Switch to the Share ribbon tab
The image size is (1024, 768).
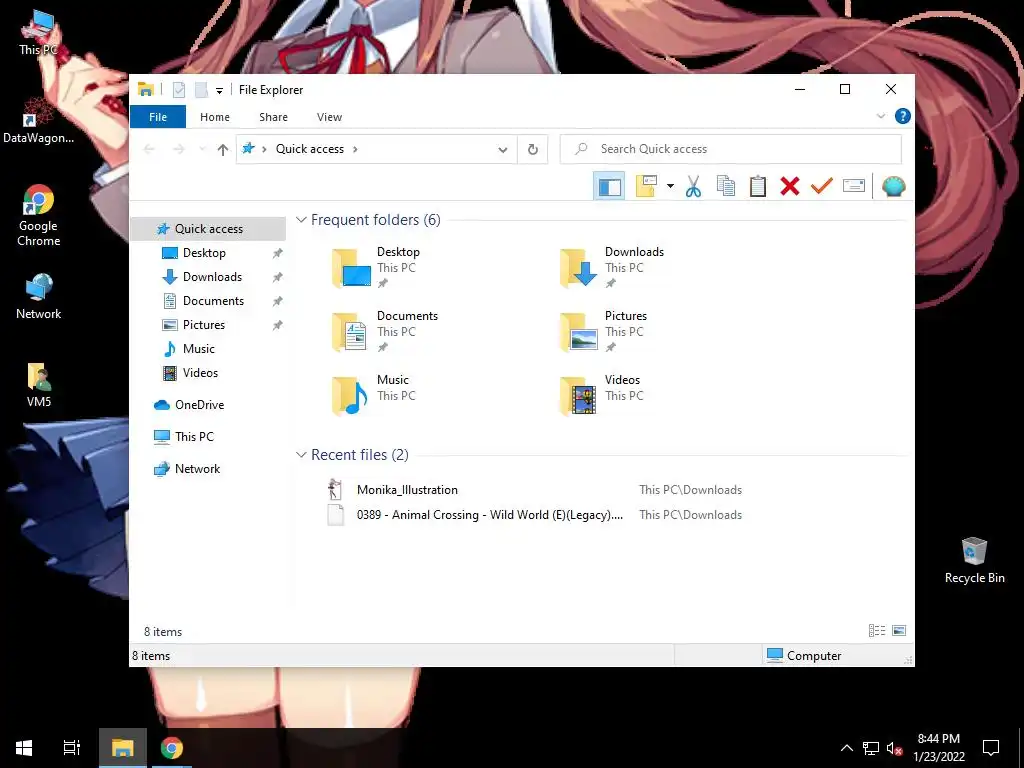[273, 117]
